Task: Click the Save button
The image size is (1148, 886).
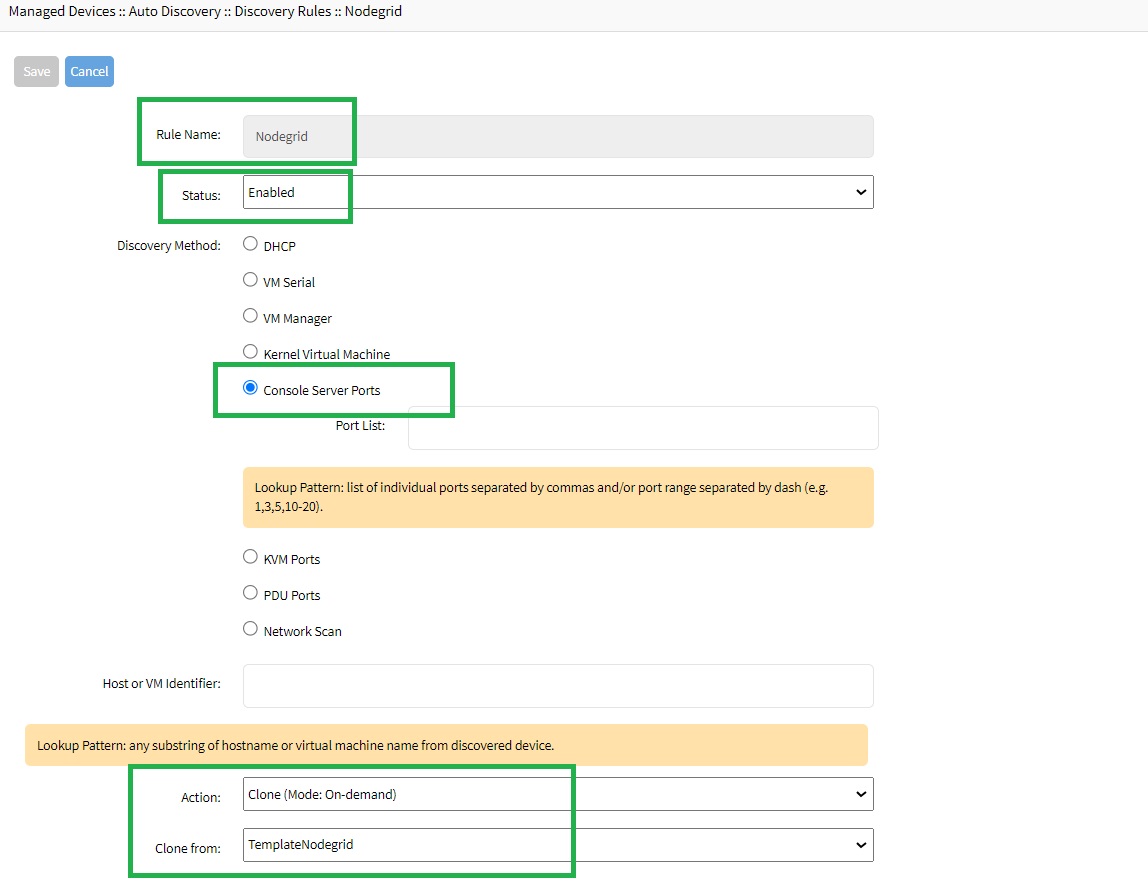Action: click(x=36, y=71)
